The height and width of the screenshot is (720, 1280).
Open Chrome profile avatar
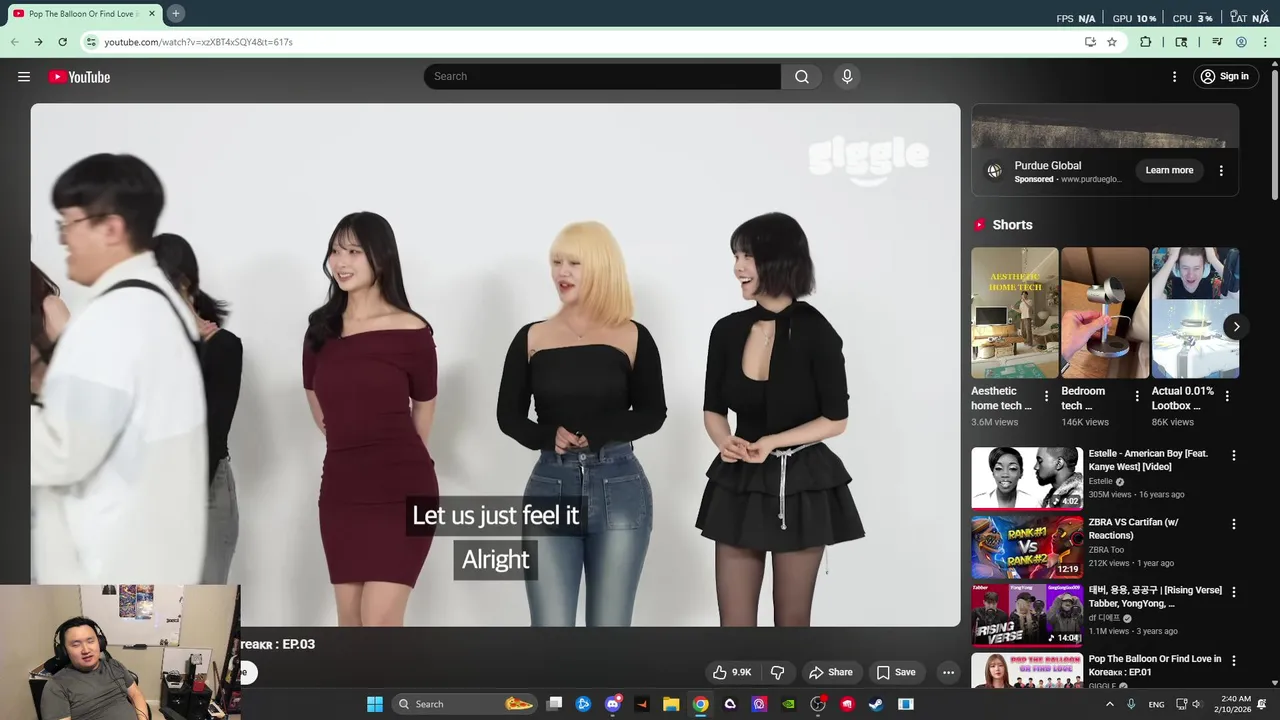1241,42
